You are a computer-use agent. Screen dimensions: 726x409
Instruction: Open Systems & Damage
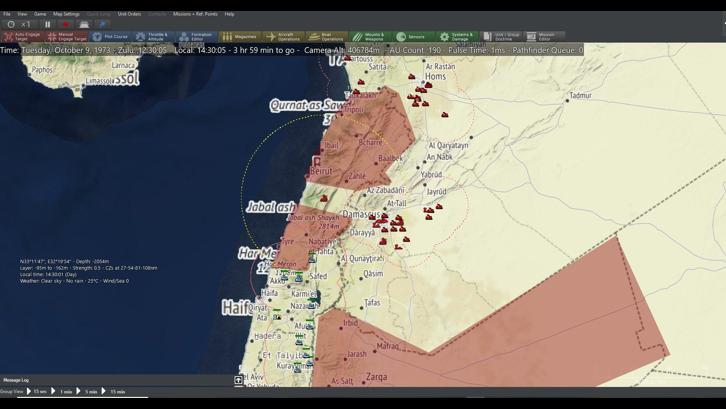click(x=457, y=37)
